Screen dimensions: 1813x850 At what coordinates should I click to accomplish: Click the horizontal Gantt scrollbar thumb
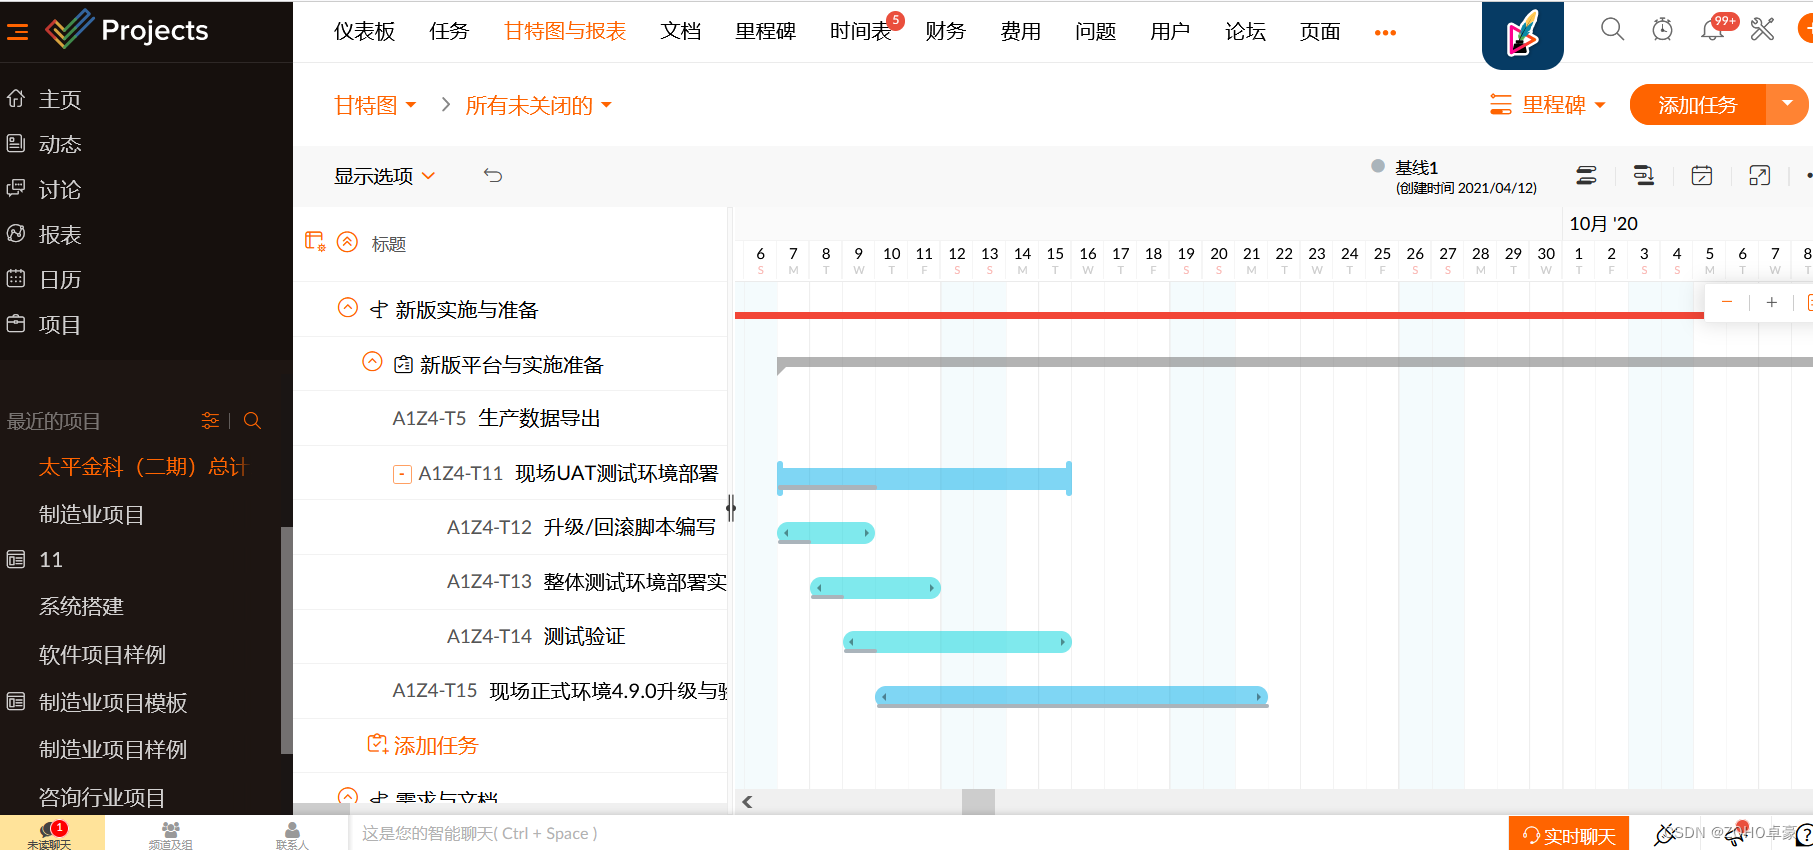click(978, 801)
